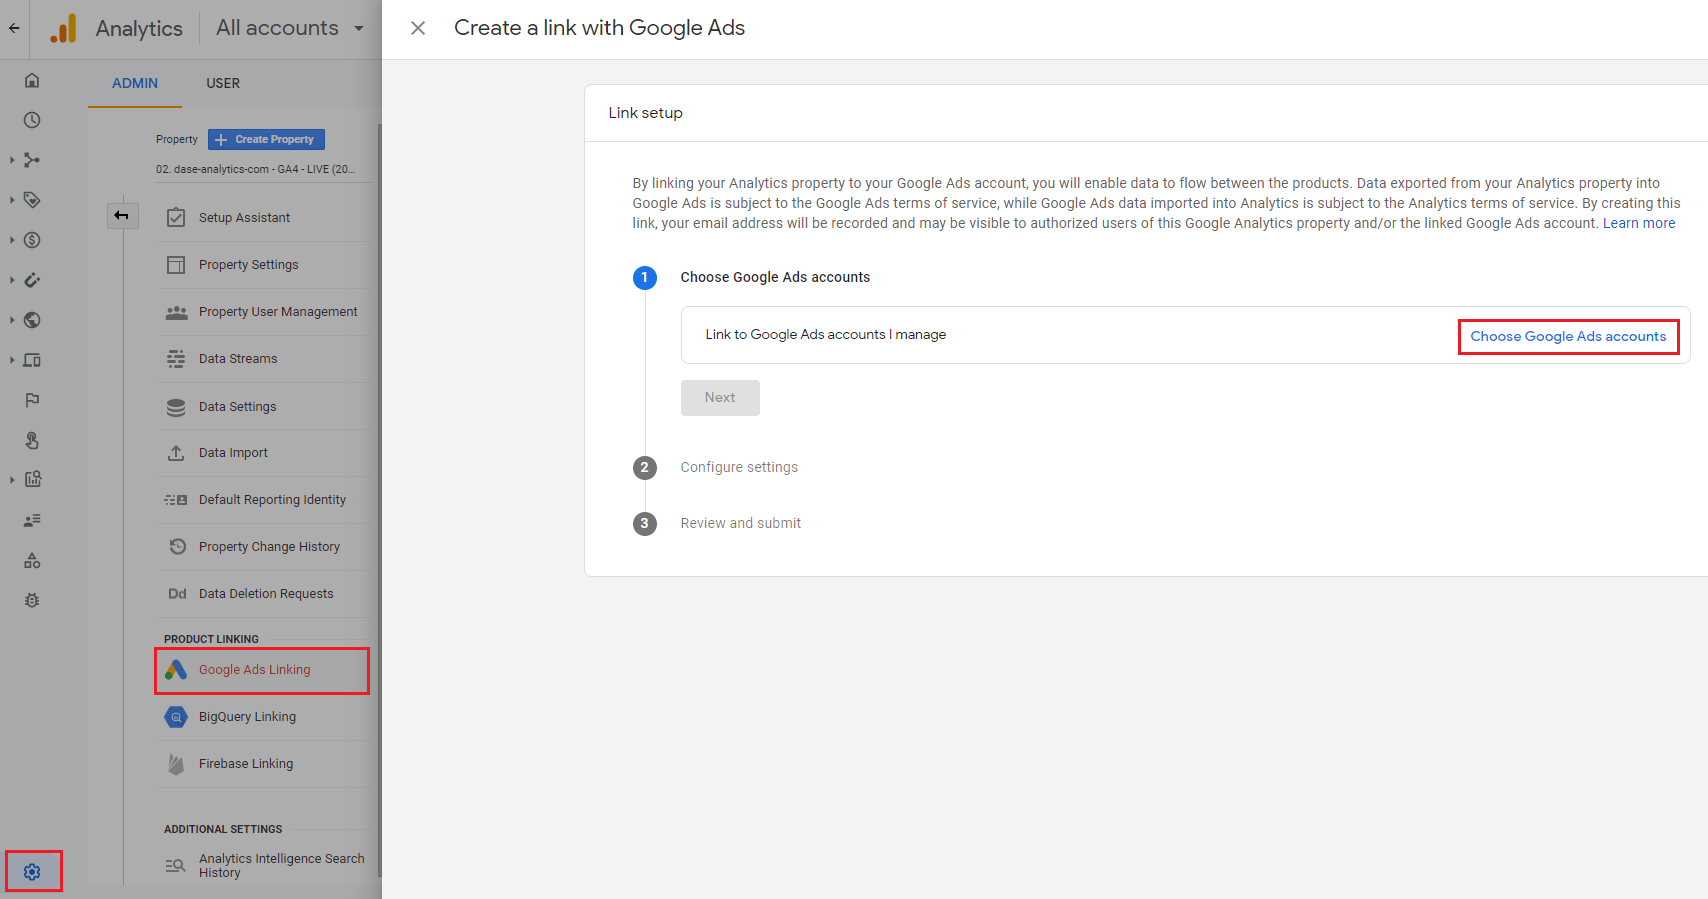1708x899 pixels.
Task: Expand the Tech devices sidebar arrow
Action: (12, 360)
